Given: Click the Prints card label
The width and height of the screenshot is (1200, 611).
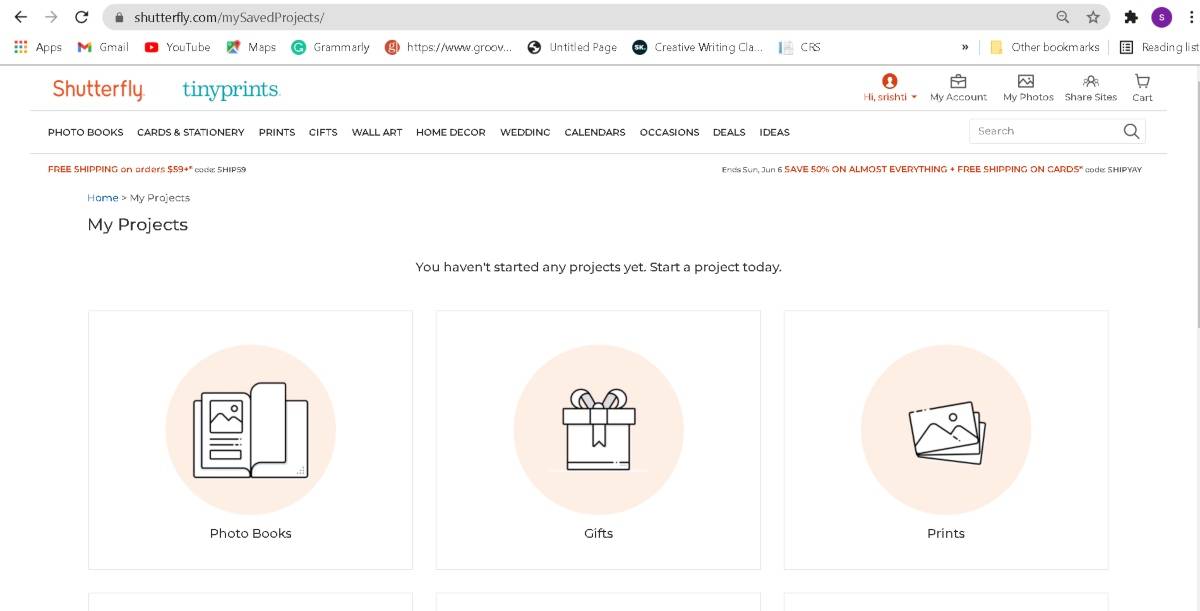Looking at the screenshot, I should 946,533.
